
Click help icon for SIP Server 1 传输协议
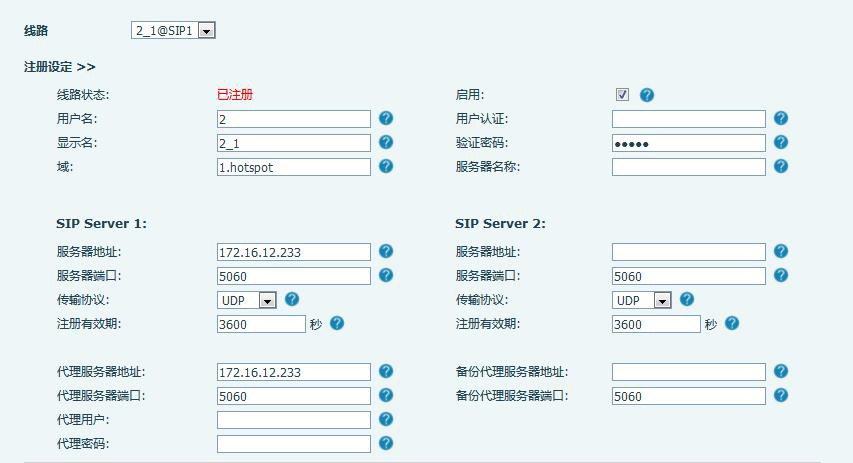tap(292, 299)
